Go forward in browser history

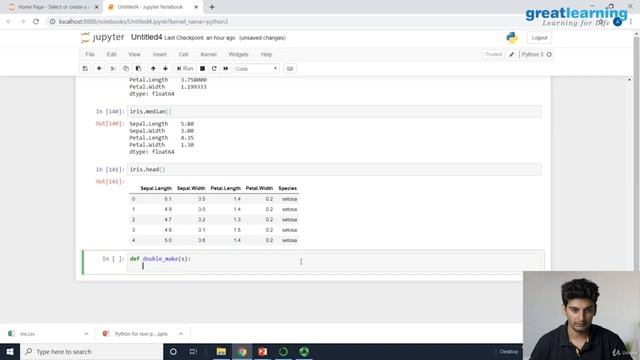pyautogui.click(x=22, y=22)
